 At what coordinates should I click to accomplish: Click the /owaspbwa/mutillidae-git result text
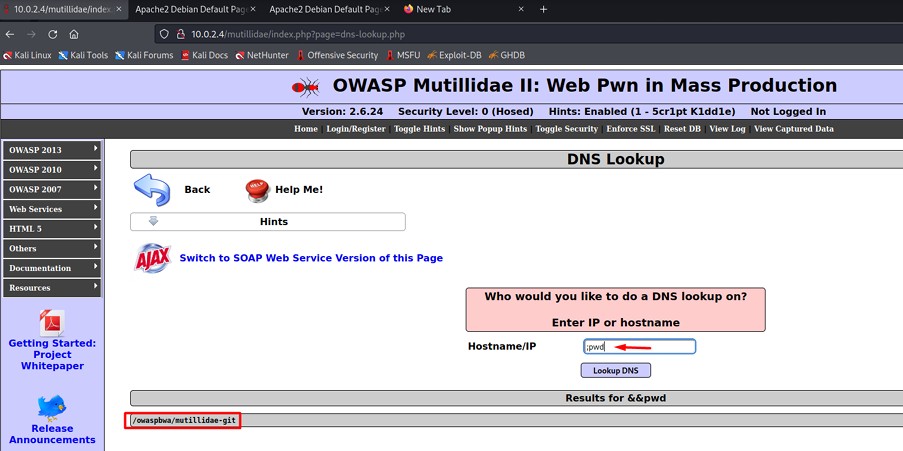click(x=184, y=421)
